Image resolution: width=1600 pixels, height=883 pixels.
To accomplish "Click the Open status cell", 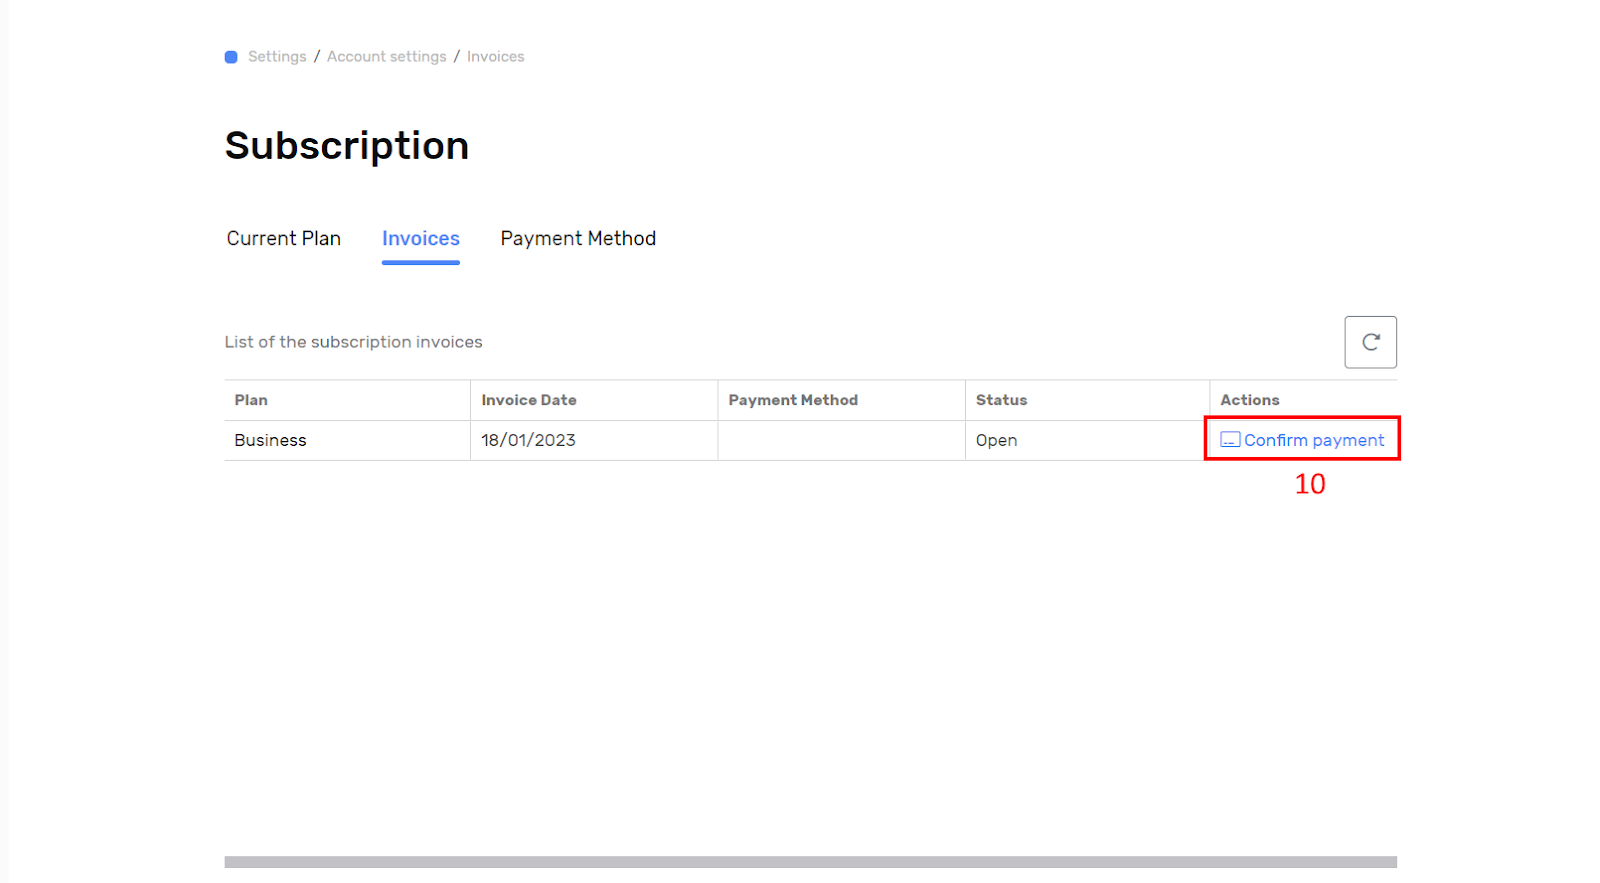I will pos(1087,440).
